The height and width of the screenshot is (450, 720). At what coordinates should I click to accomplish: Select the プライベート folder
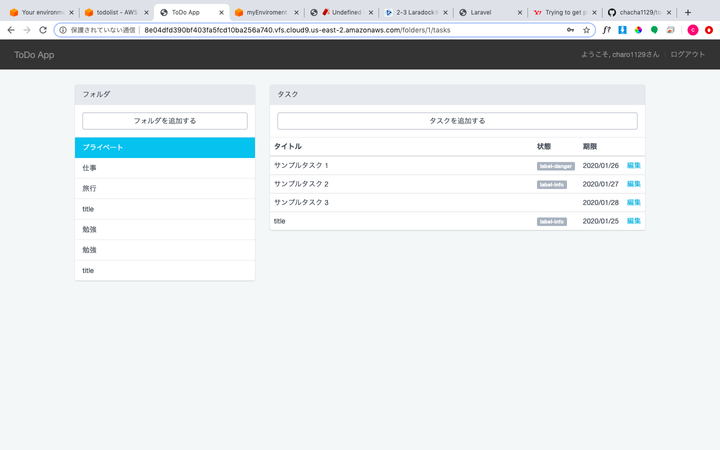click(x=165, y=147)
